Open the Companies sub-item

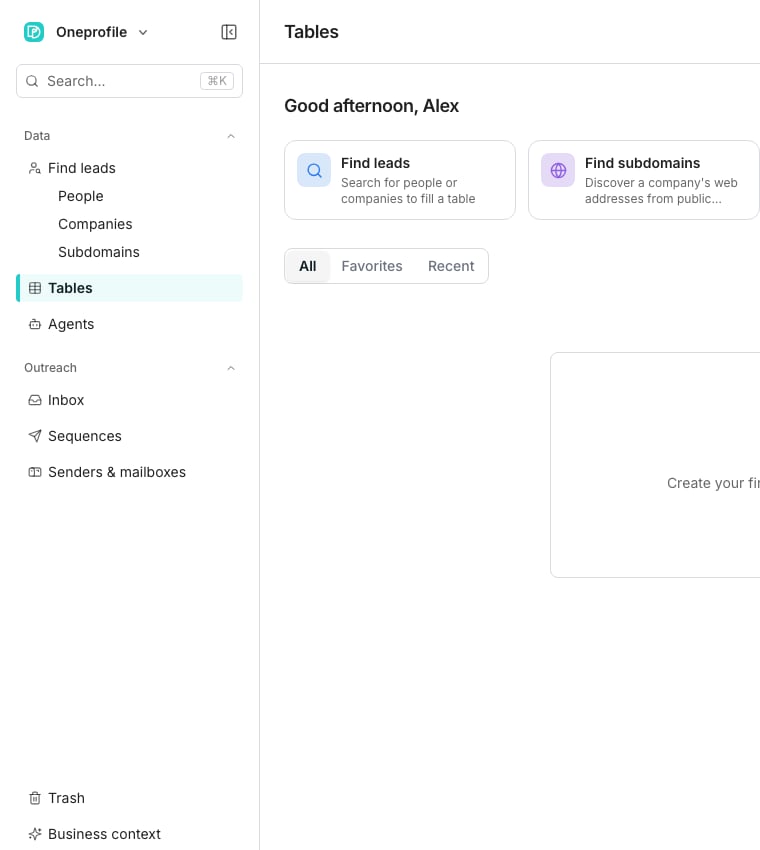pyautogui.click(x=95, y=224)
